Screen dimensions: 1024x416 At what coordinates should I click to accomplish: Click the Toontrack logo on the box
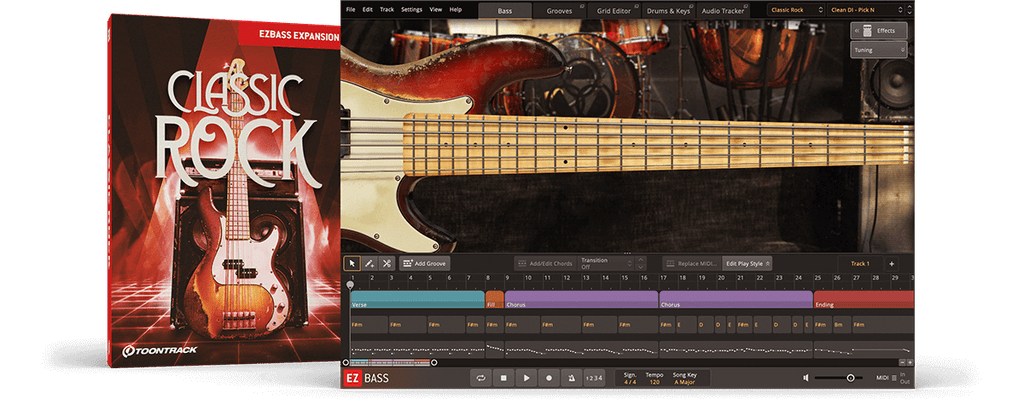point(159,351)
